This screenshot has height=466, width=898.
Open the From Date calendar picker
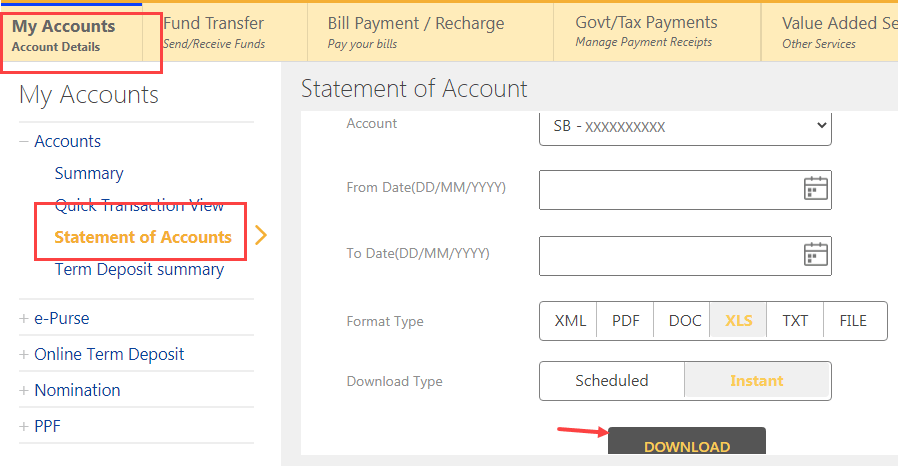(x=816, y=188)
